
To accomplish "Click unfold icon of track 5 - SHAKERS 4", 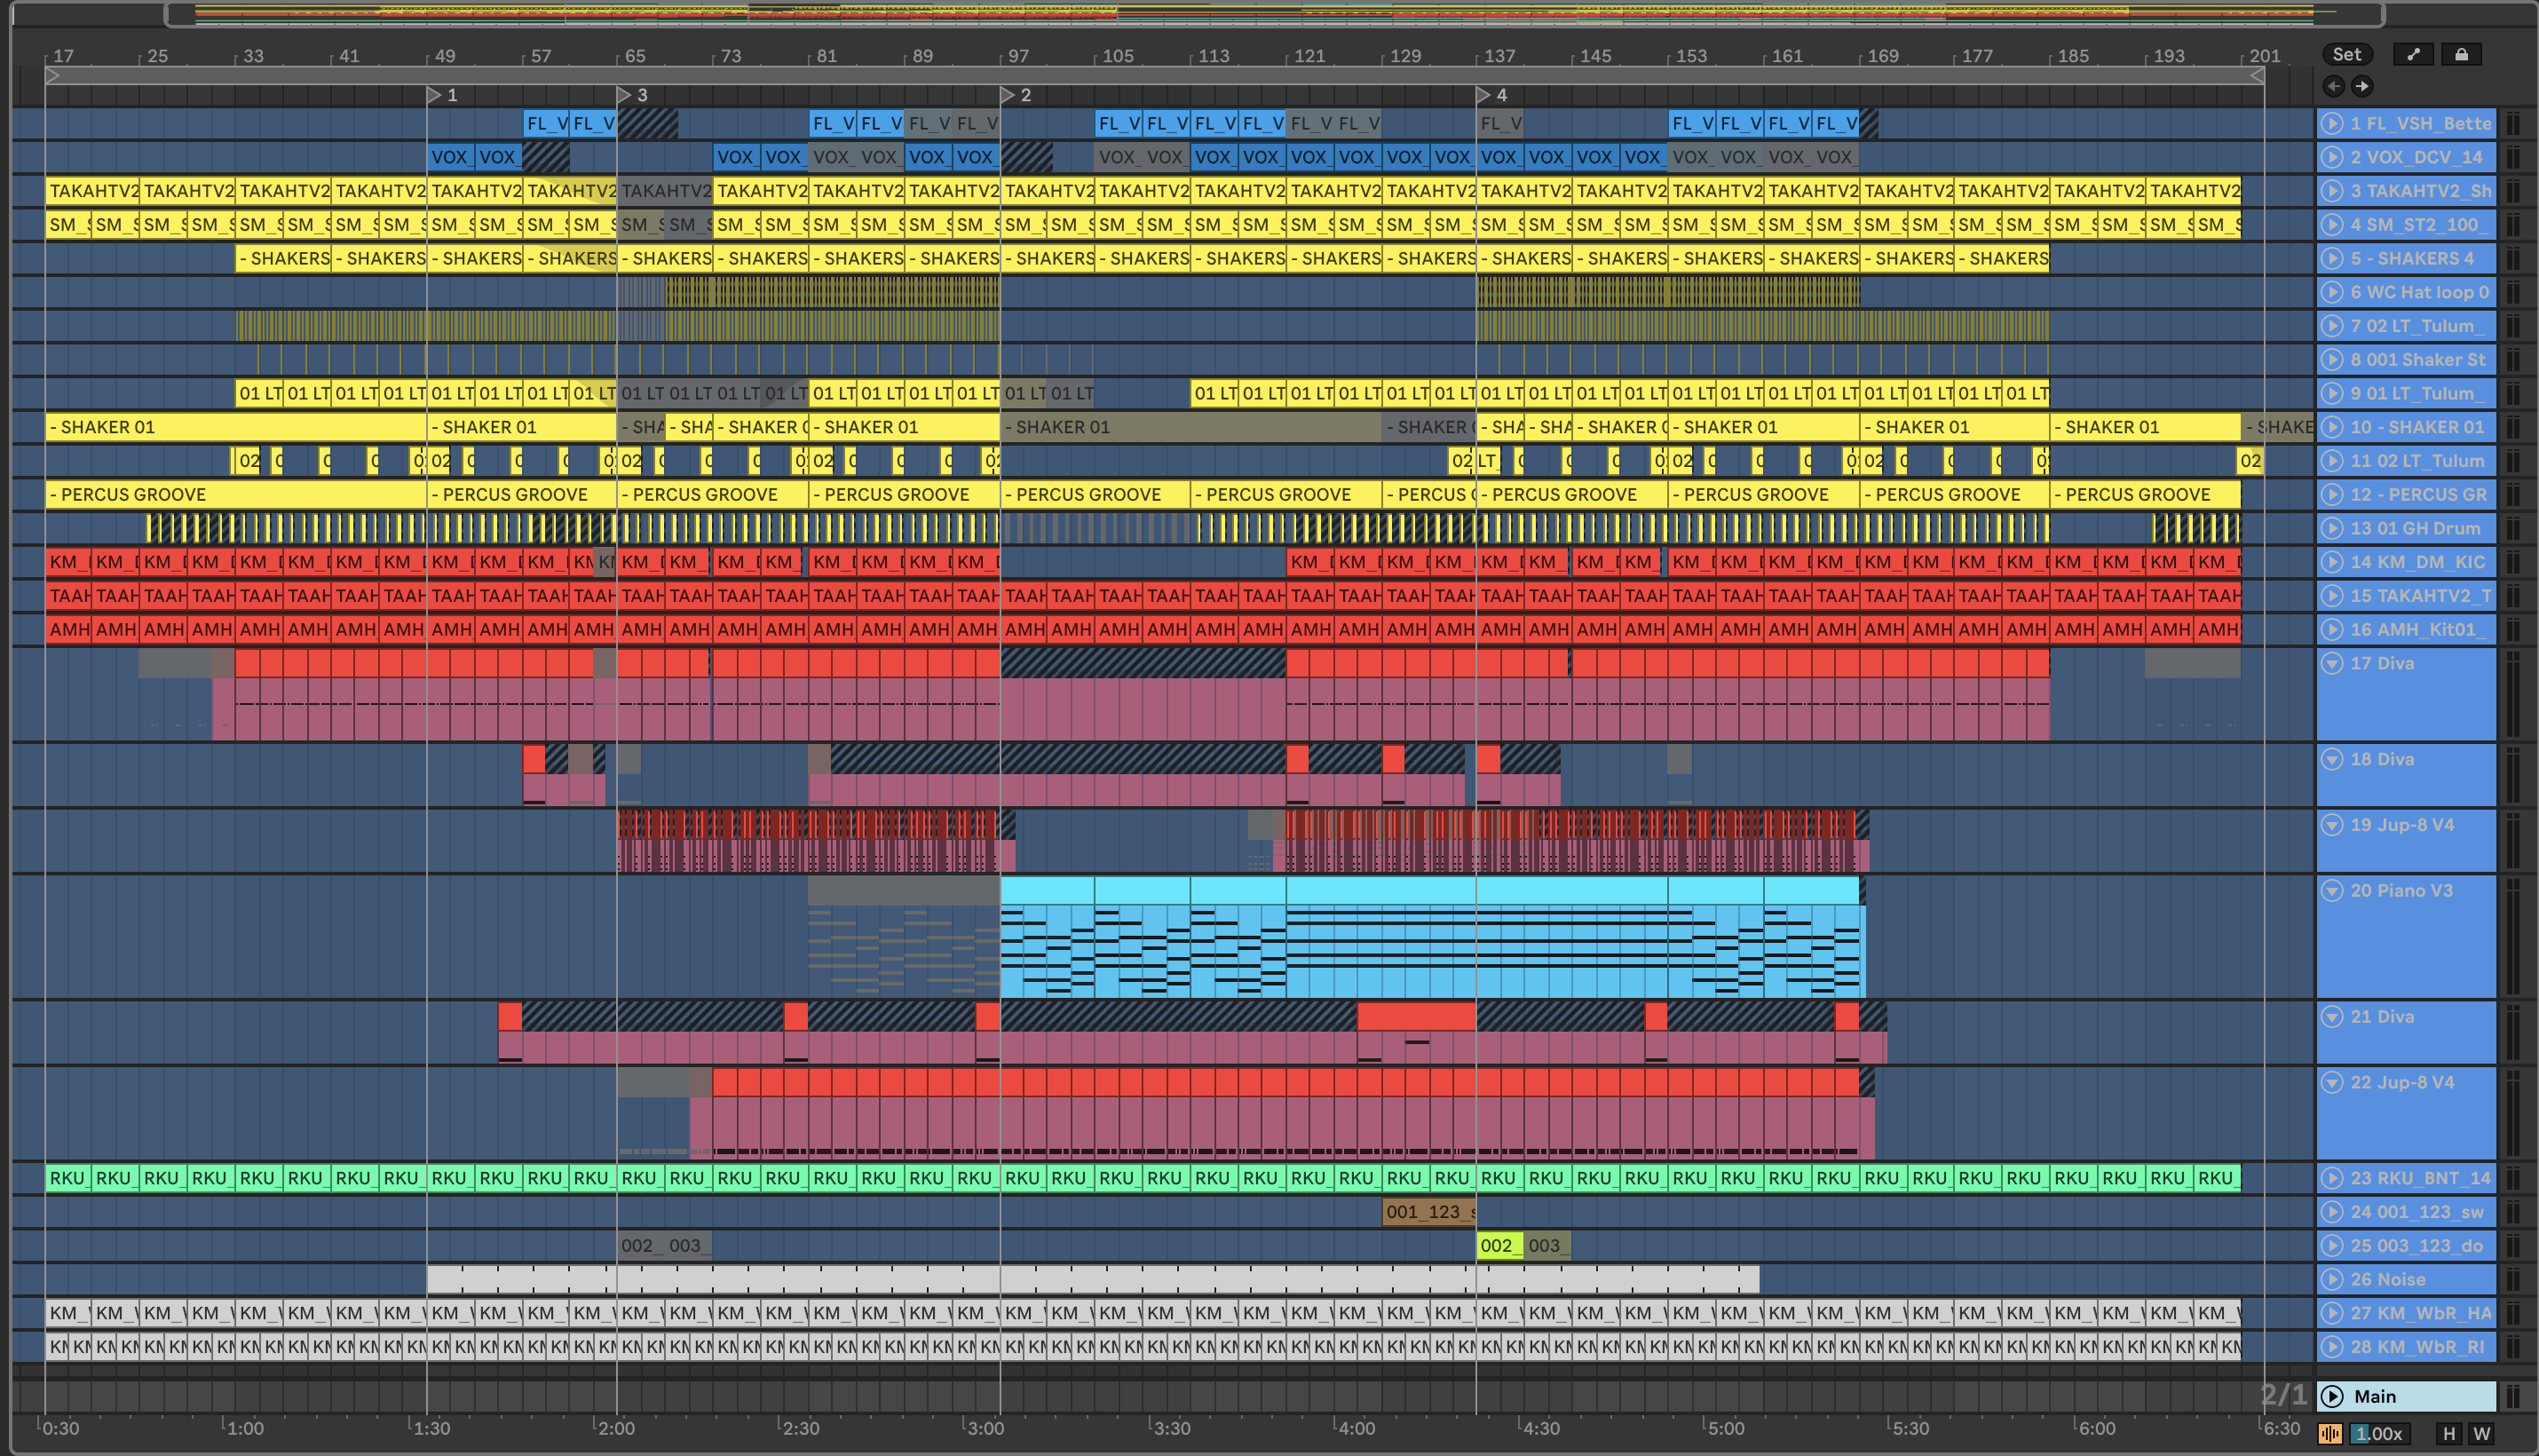I will 2332,259.
